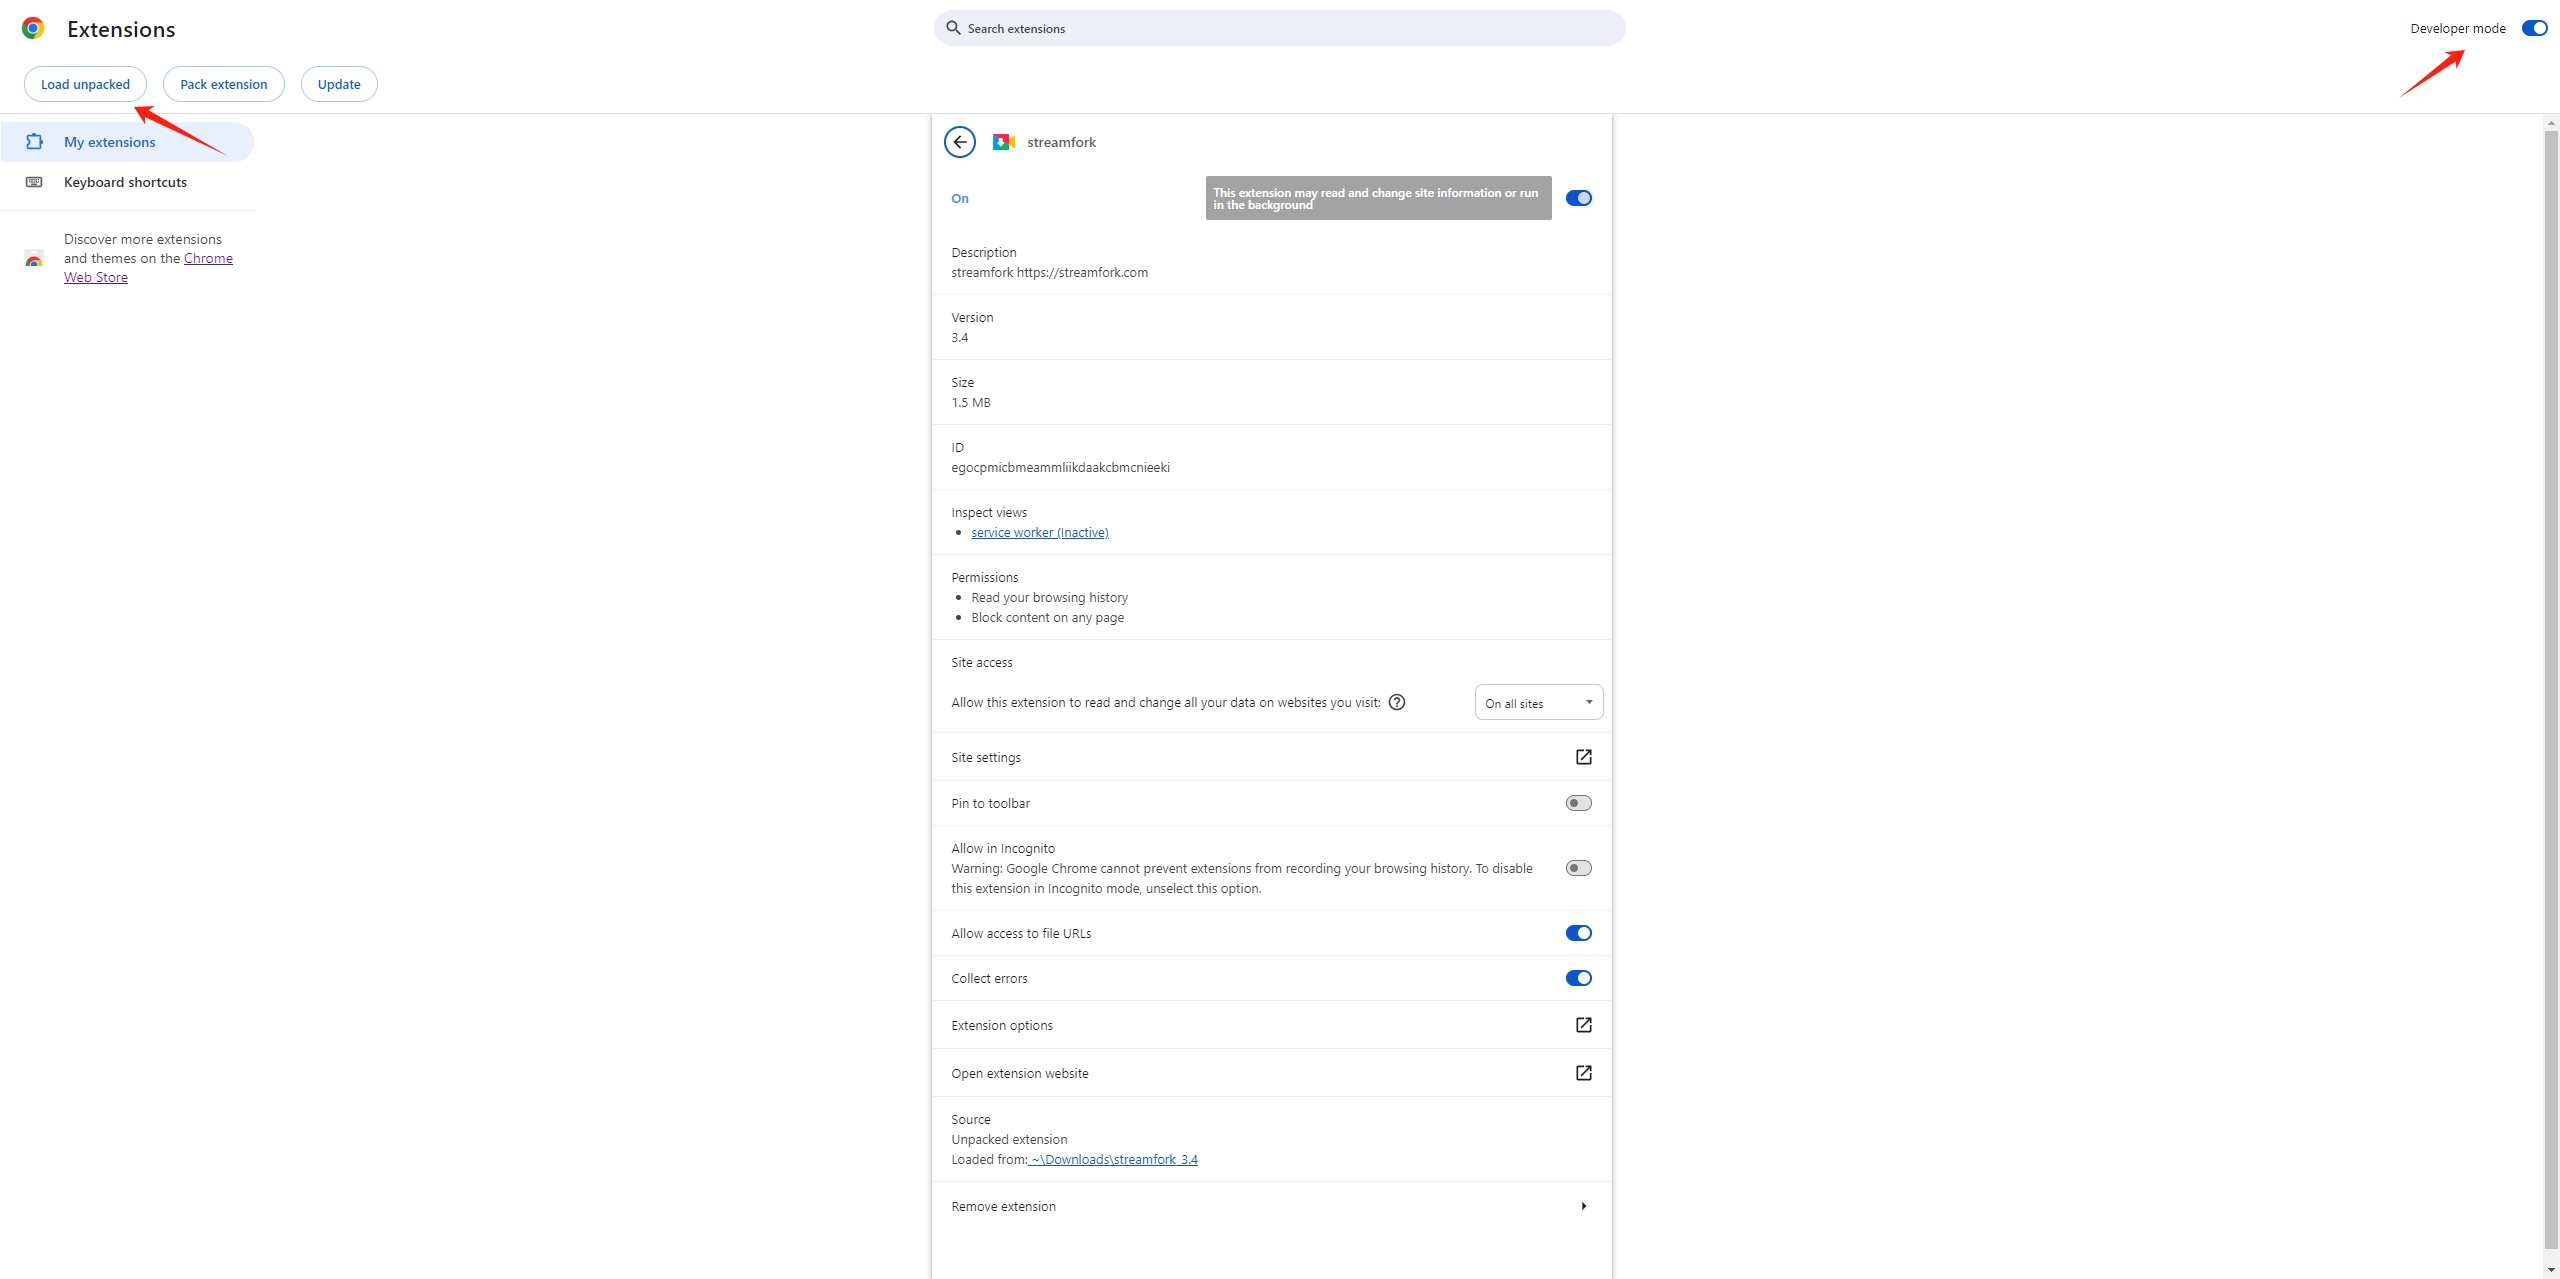The height and width of the screenshot is (1279, 2560).
Task: Click the streamfork extension logo icon
Action: click(x=1003, y=142)
